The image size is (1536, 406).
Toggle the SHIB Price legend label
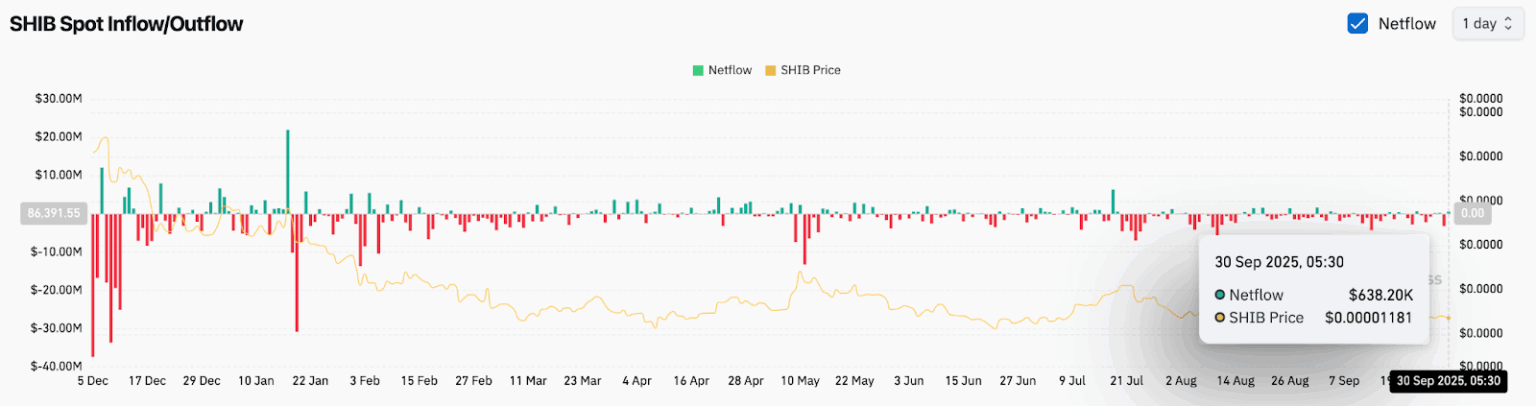811,70
